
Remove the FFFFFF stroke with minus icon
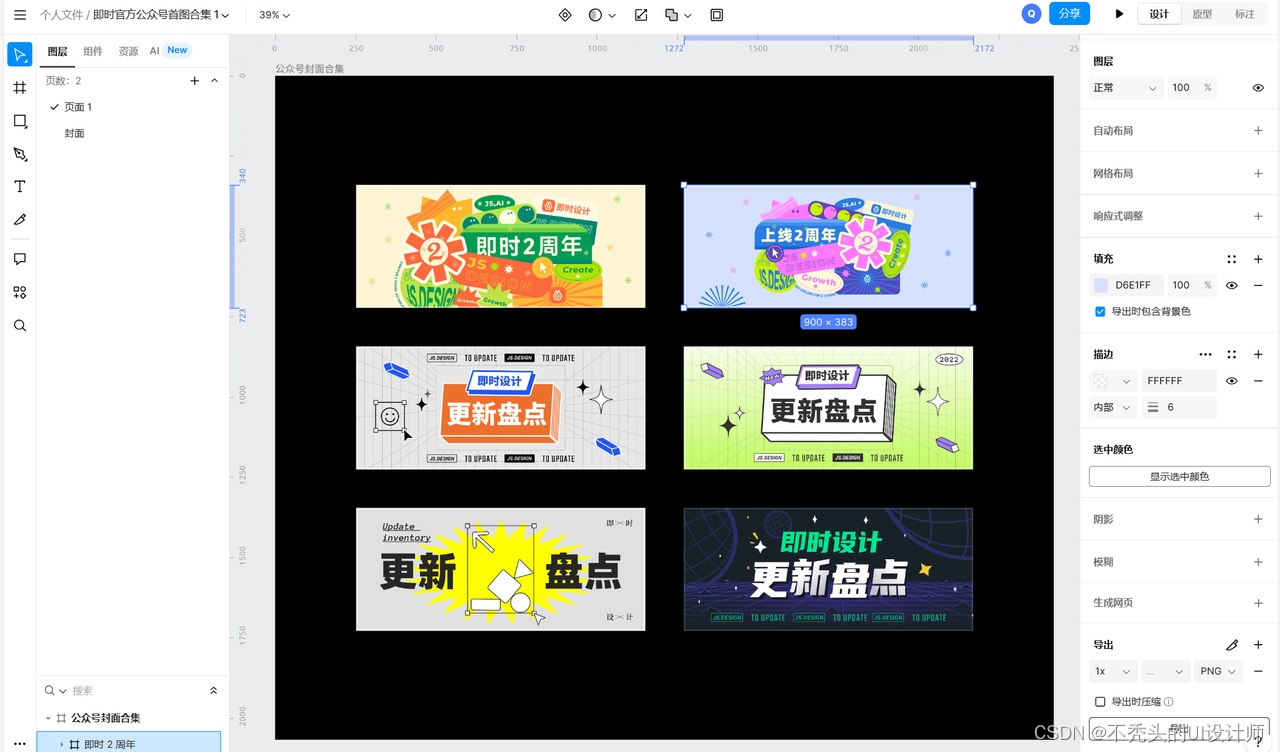coord(1258,381)
